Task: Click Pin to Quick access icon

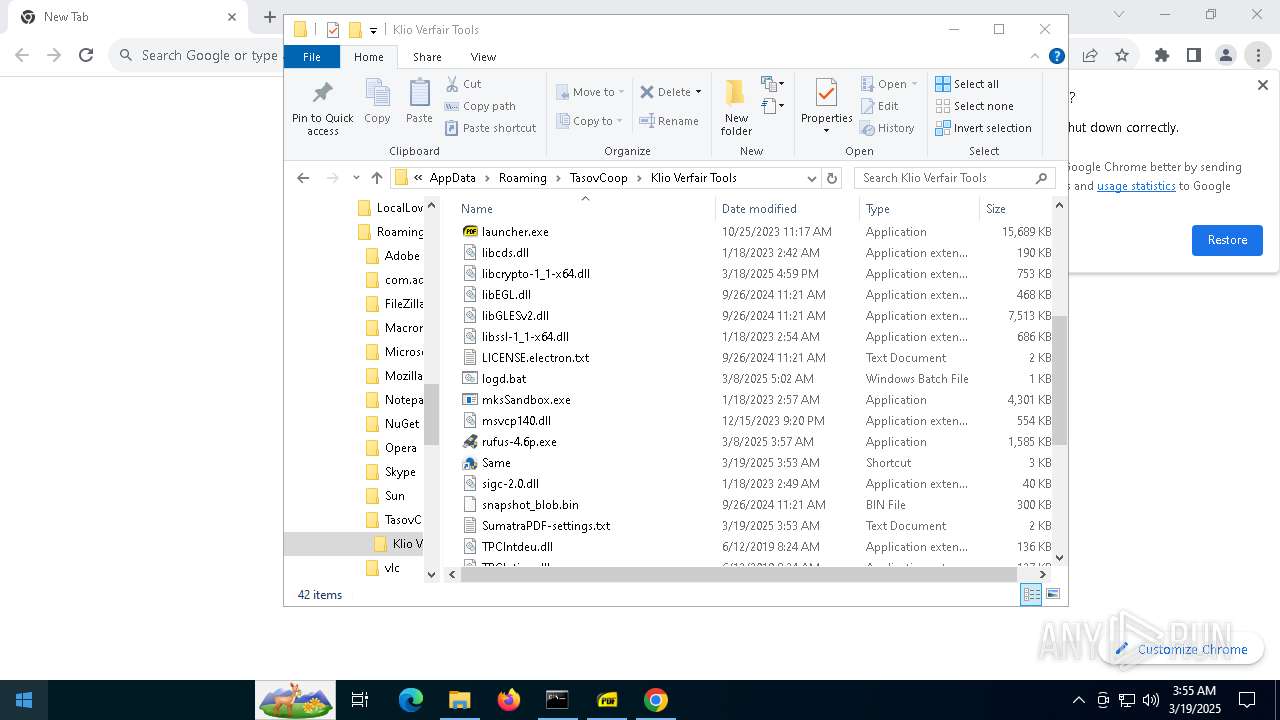Action: (322, 107)
